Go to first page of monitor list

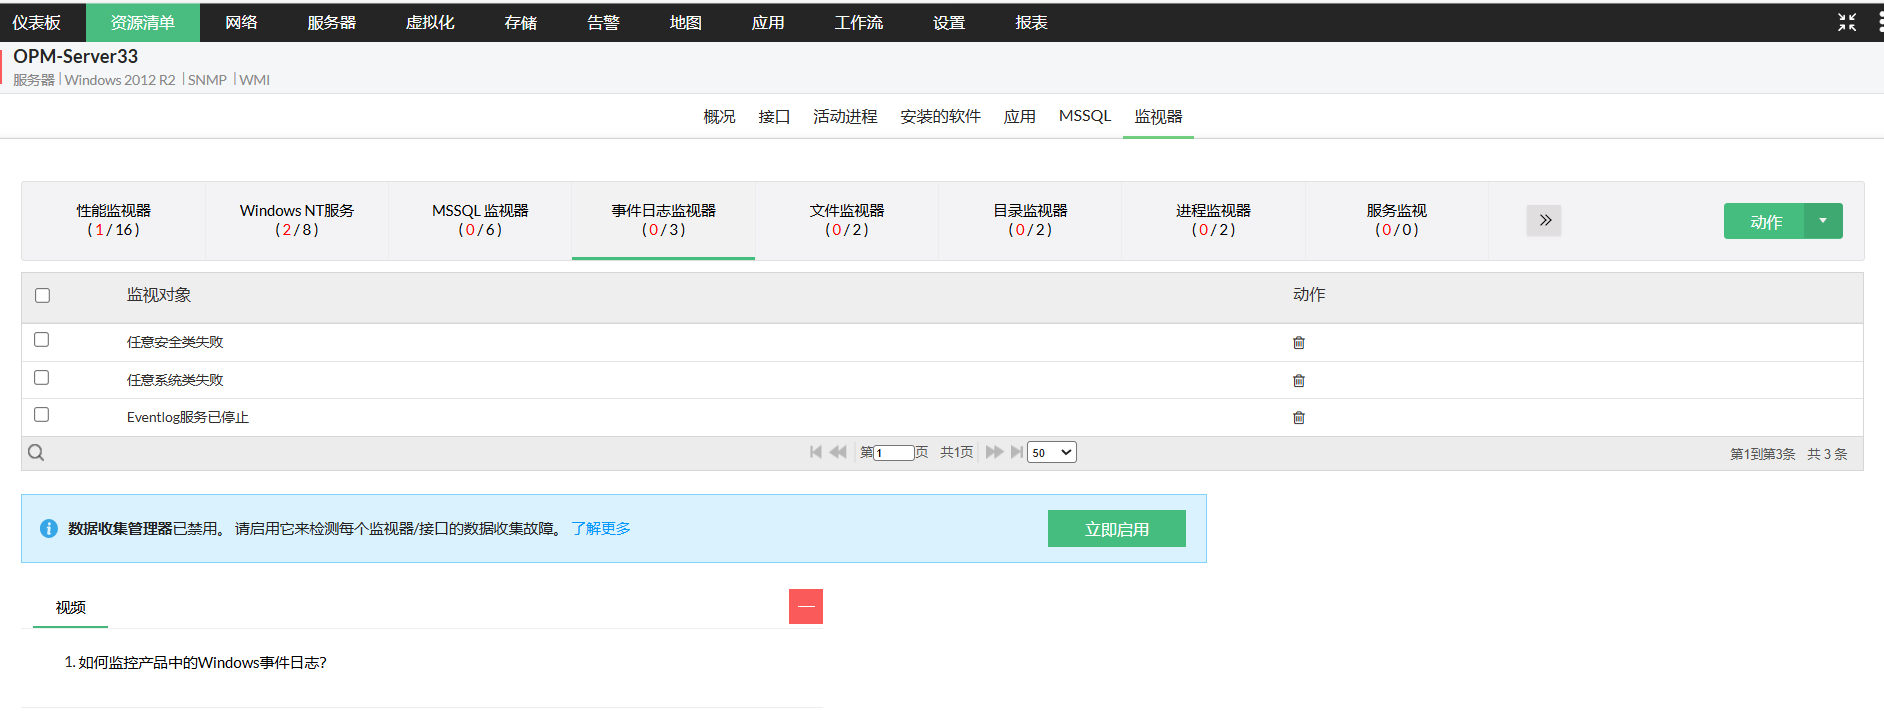tap(816, 452)
